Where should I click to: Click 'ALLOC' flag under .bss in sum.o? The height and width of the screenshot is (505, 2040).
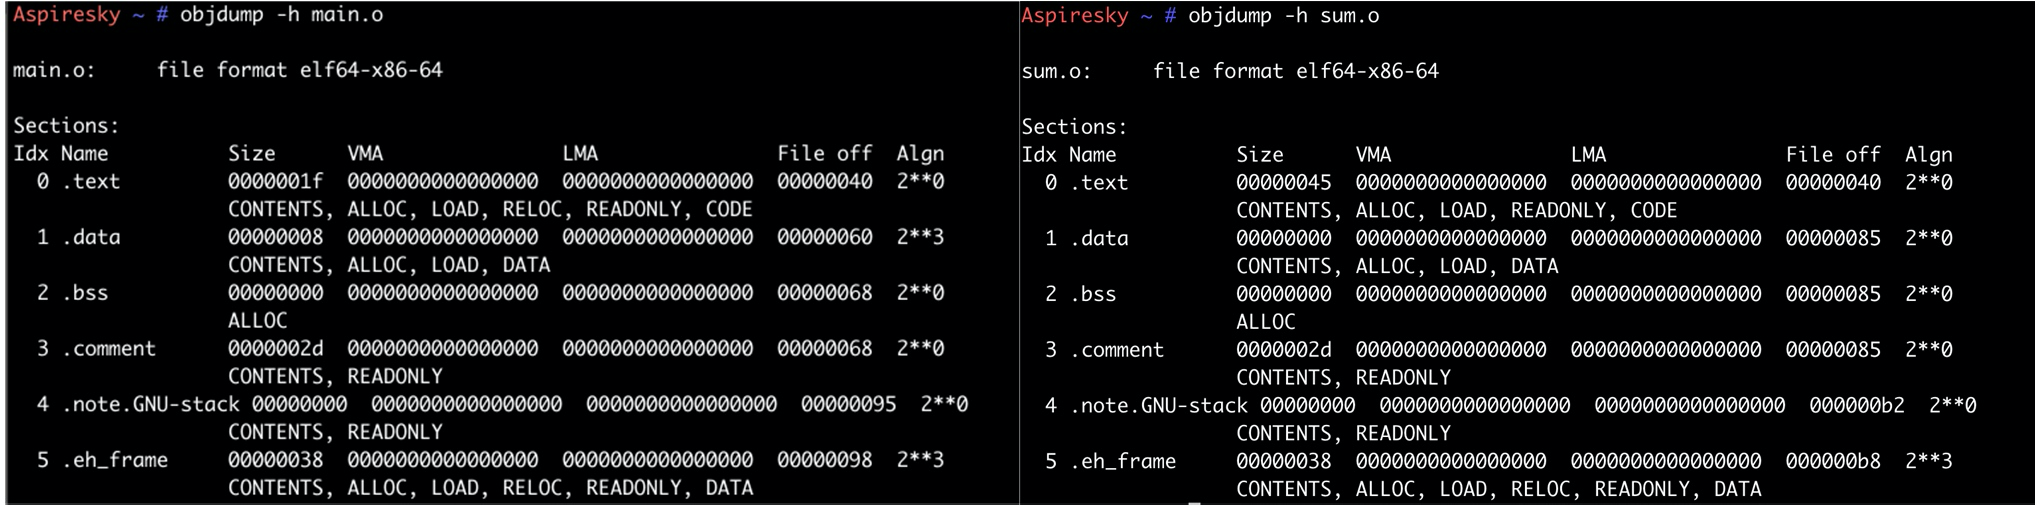[1266, 322]
